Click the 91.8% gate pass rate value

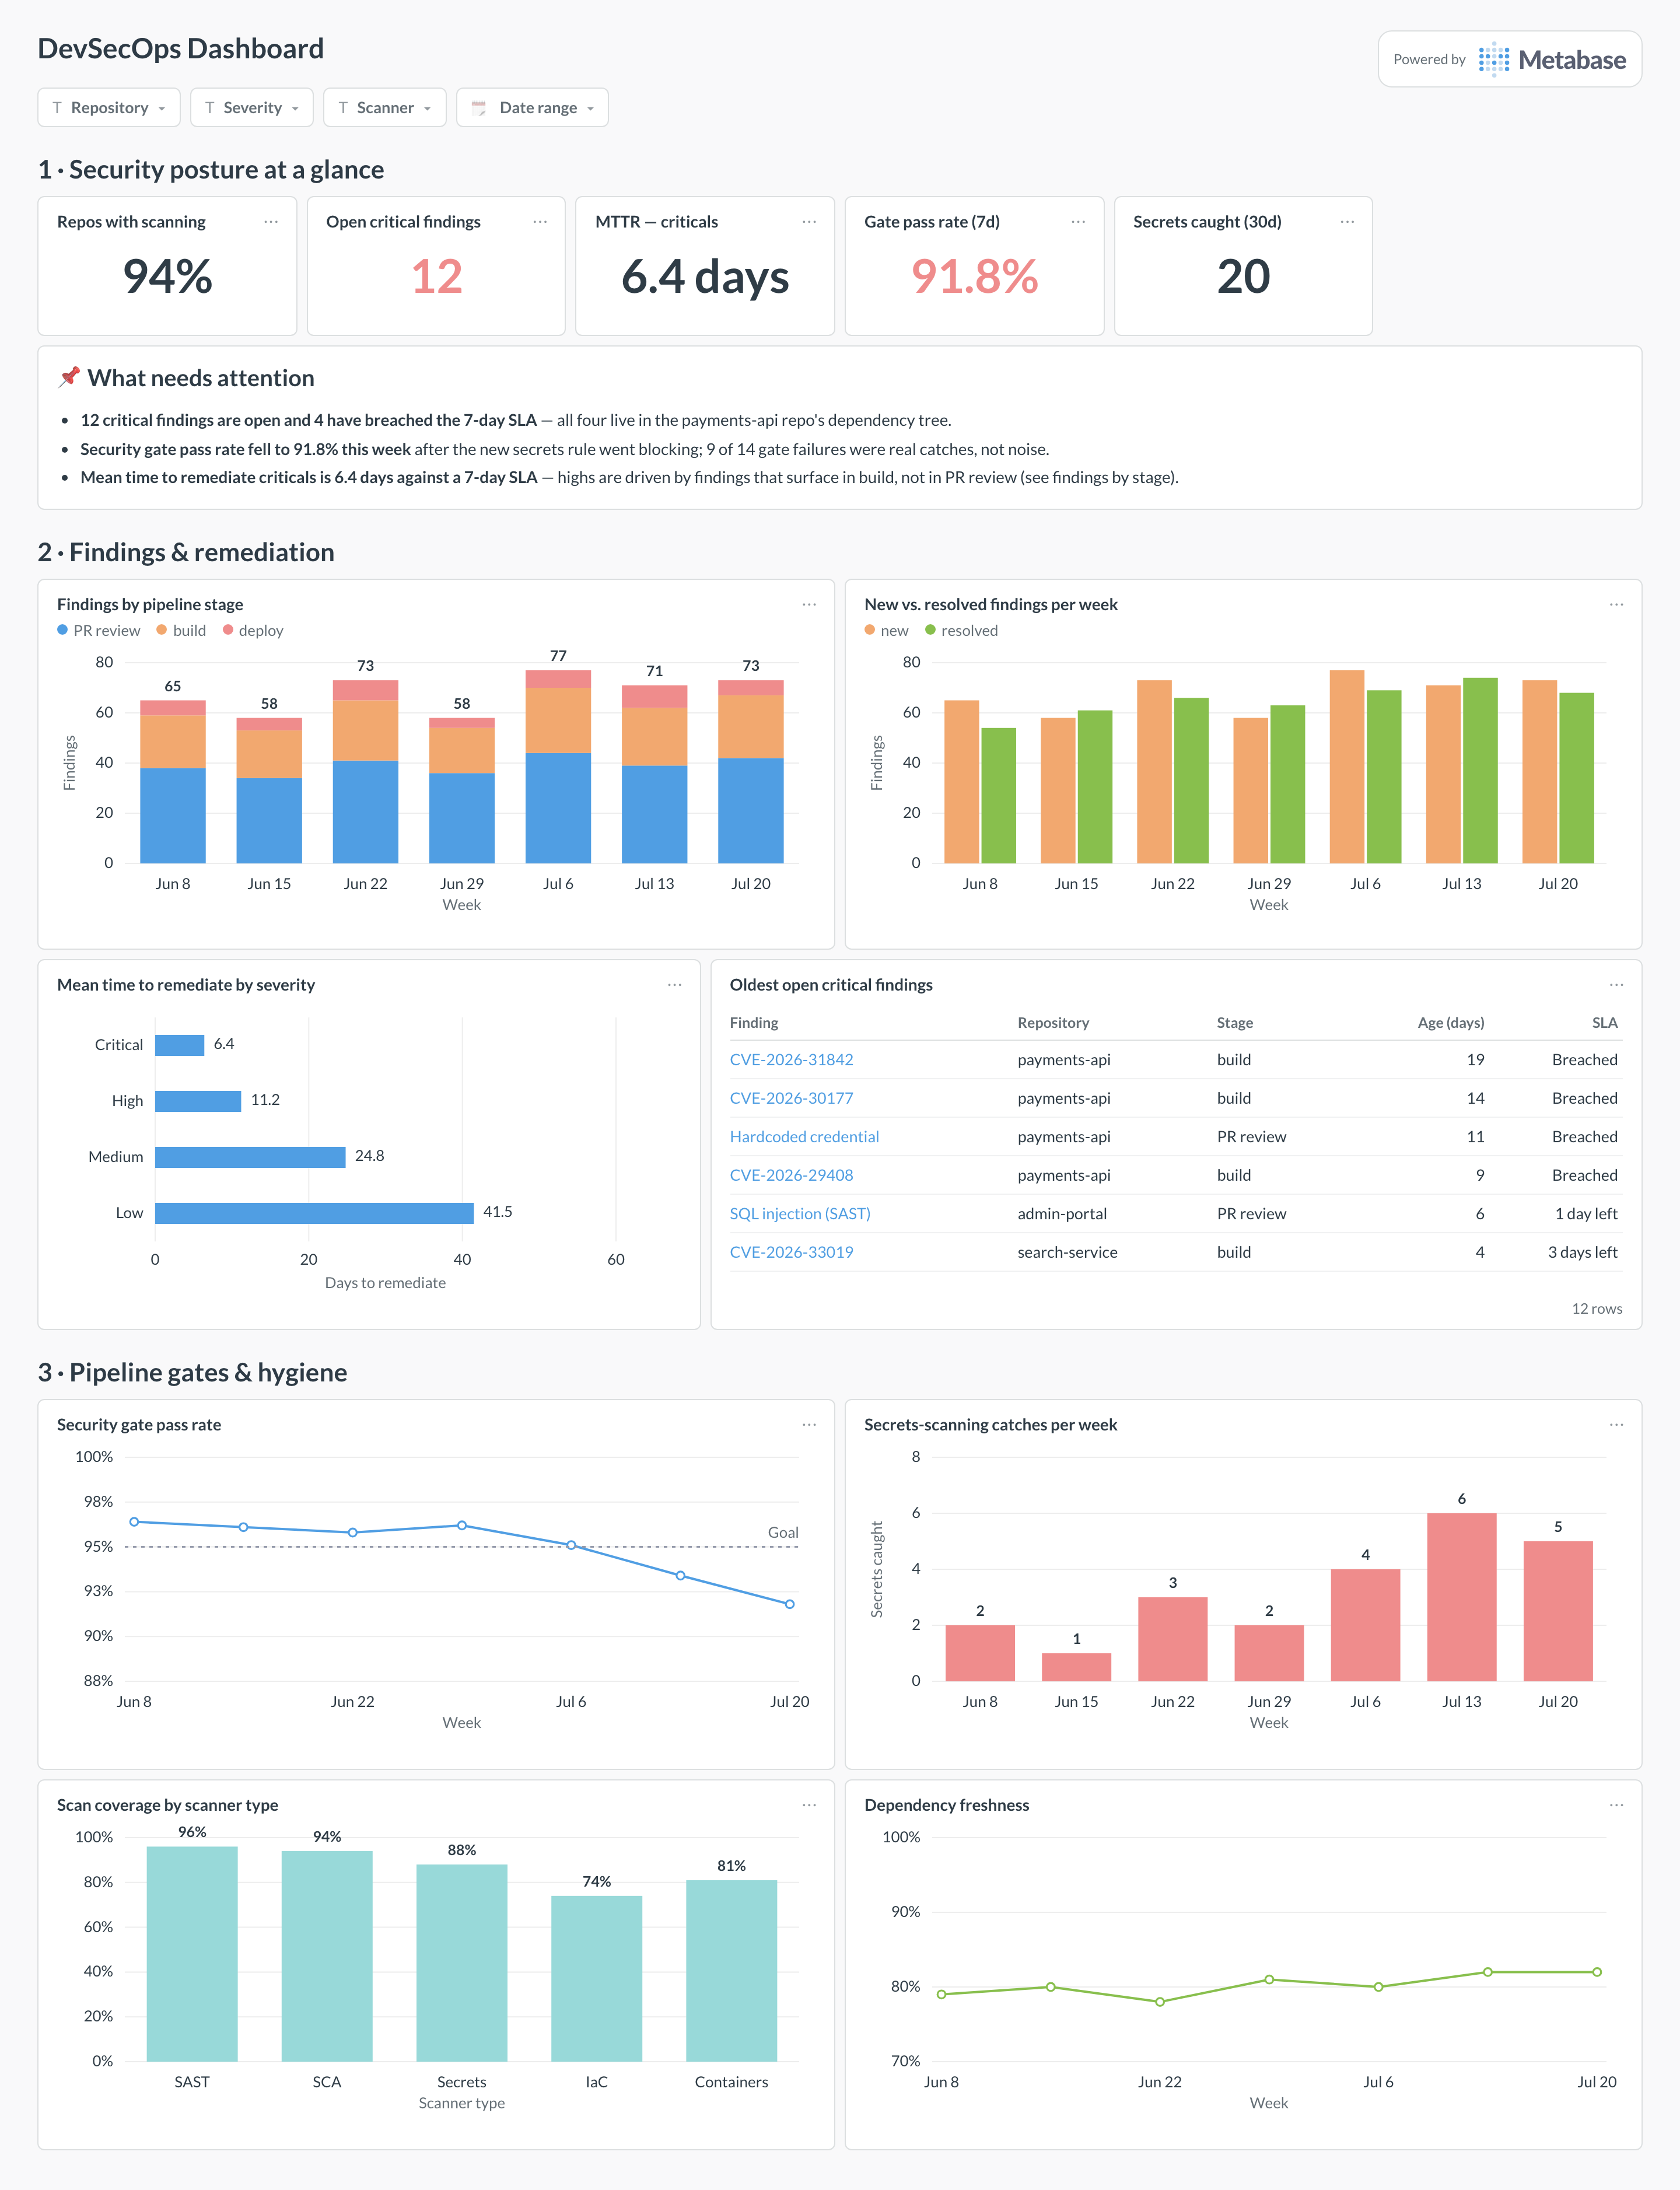(x=974, y=277)
